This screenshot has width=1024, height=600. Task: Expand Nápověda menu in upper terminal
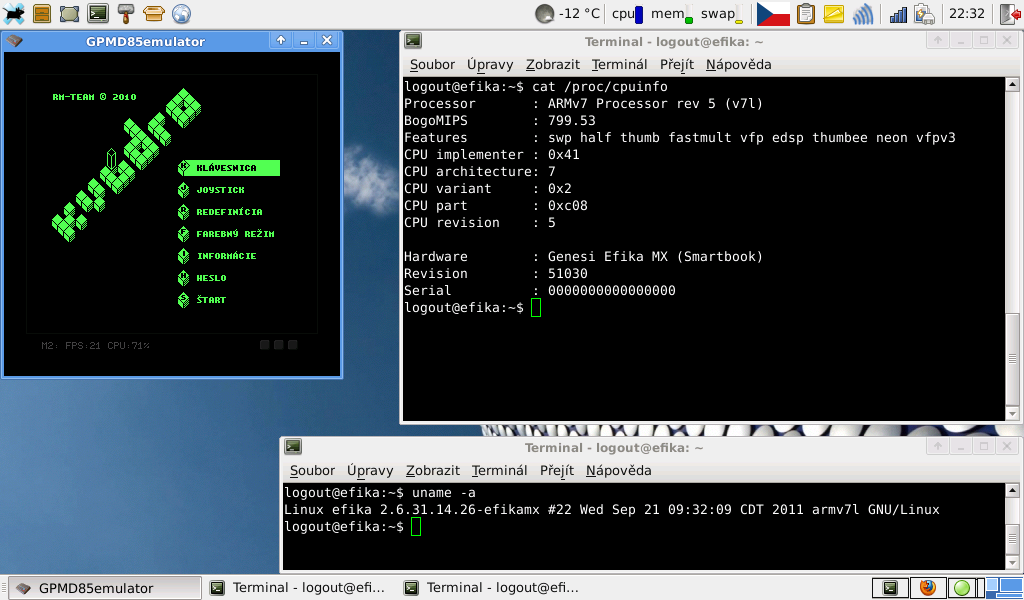[738, 64]
